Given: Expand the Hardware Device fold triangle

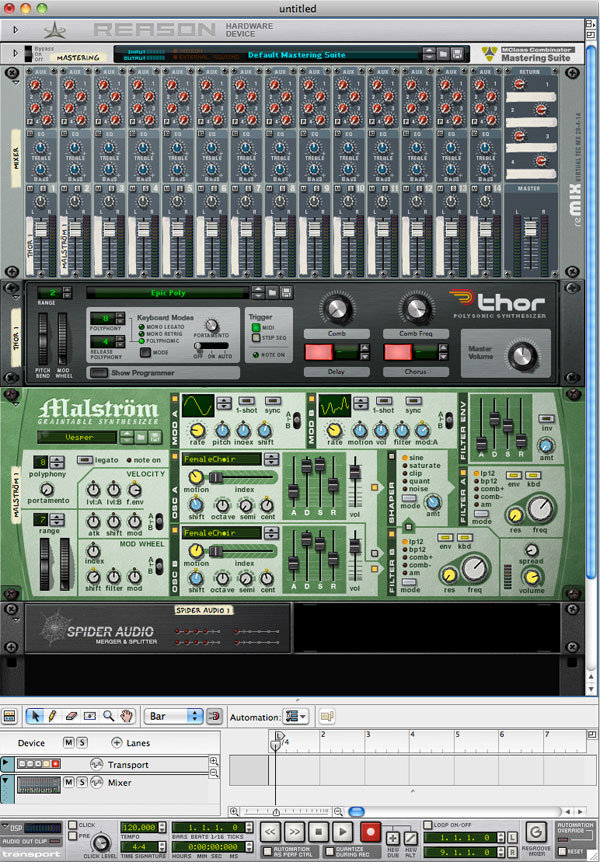Looking at the screenshot, I should click(x=15, y=29).
